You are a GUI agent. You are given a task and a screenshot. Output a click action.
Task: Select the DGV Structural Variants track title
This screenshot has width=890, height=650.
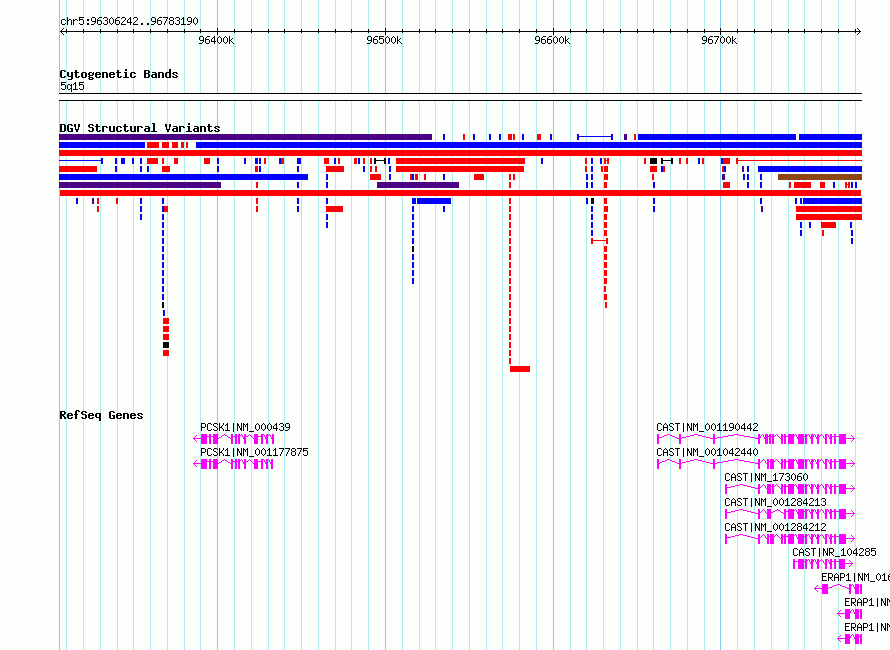pyautogui.click(x=140, y=128)
